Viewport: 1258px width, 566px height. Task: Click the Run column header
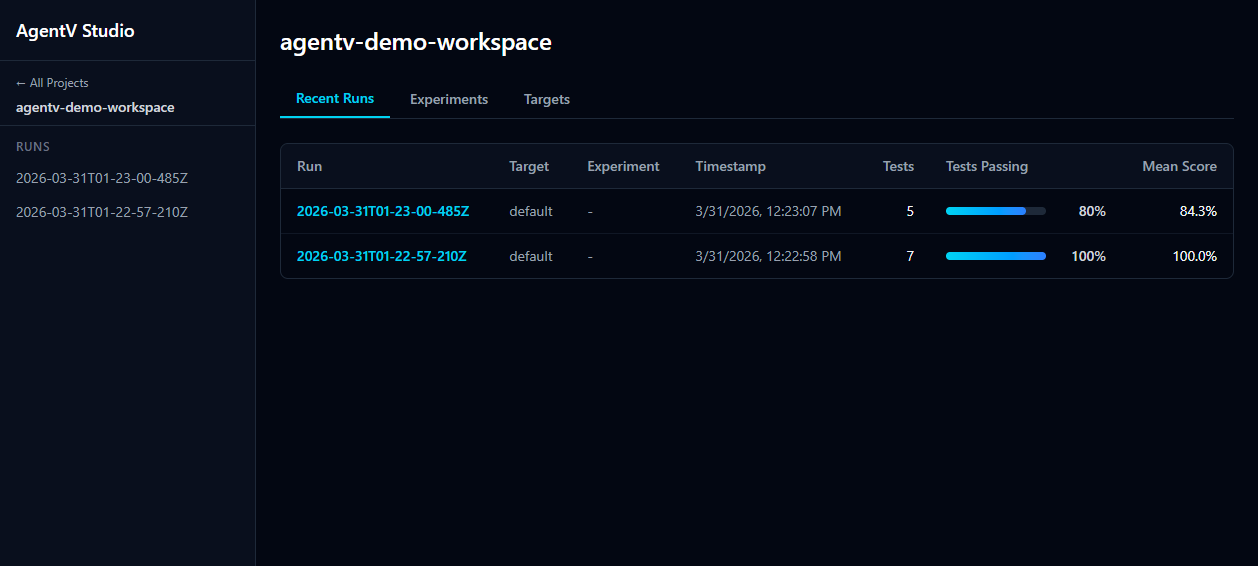click(310, 166)
